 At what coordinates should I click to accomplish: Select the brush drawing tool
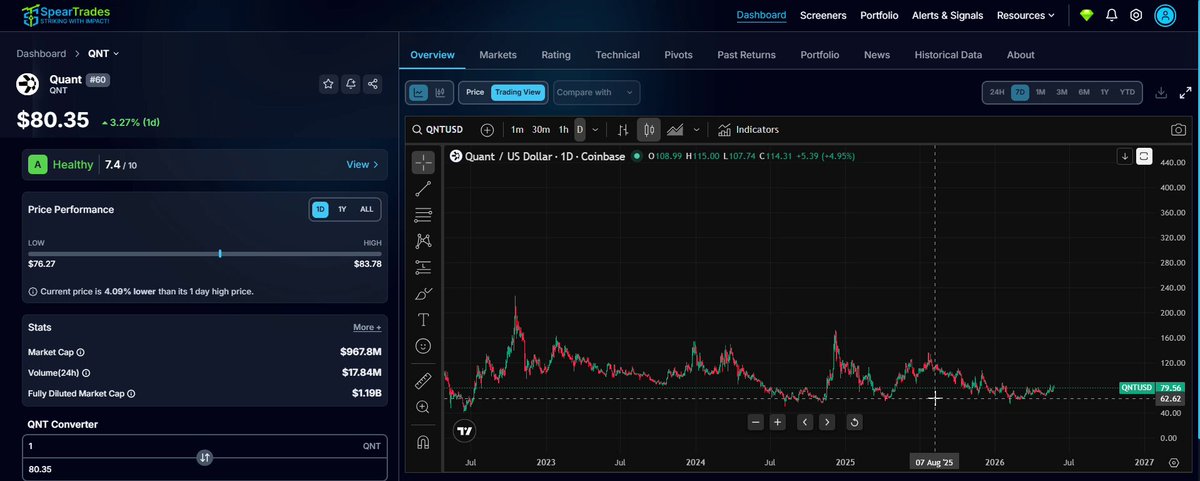click(x=423, y=293)
